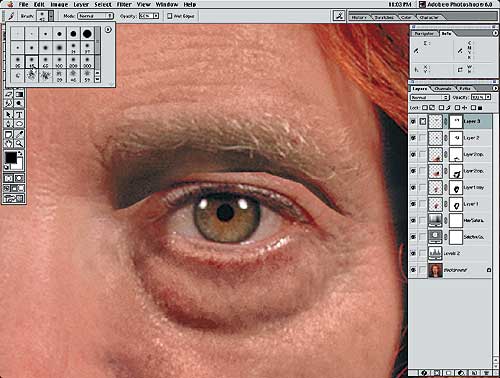Click the black foreground color swatch
Viewport: 500px width, 378px height.
(x=10, y=158)
